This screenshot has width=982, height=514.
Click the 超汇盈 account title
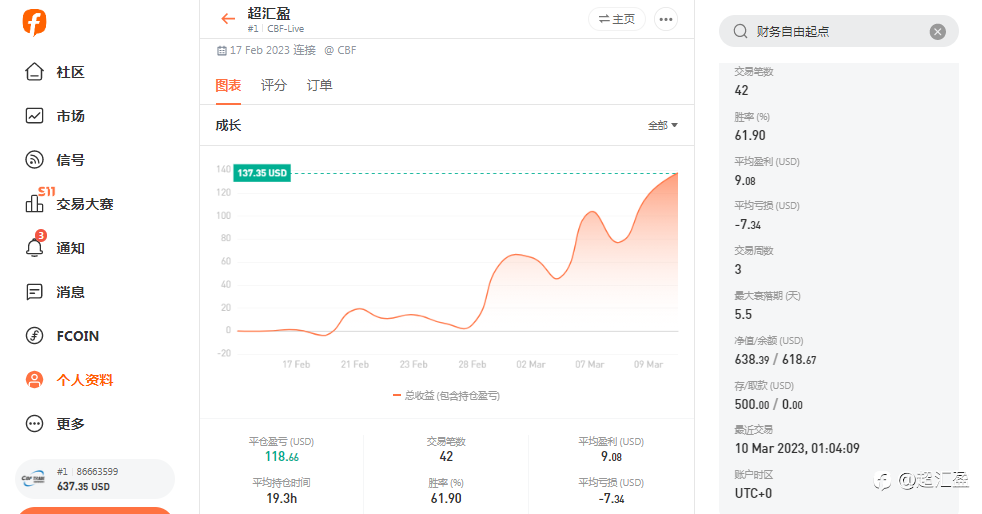269,13
